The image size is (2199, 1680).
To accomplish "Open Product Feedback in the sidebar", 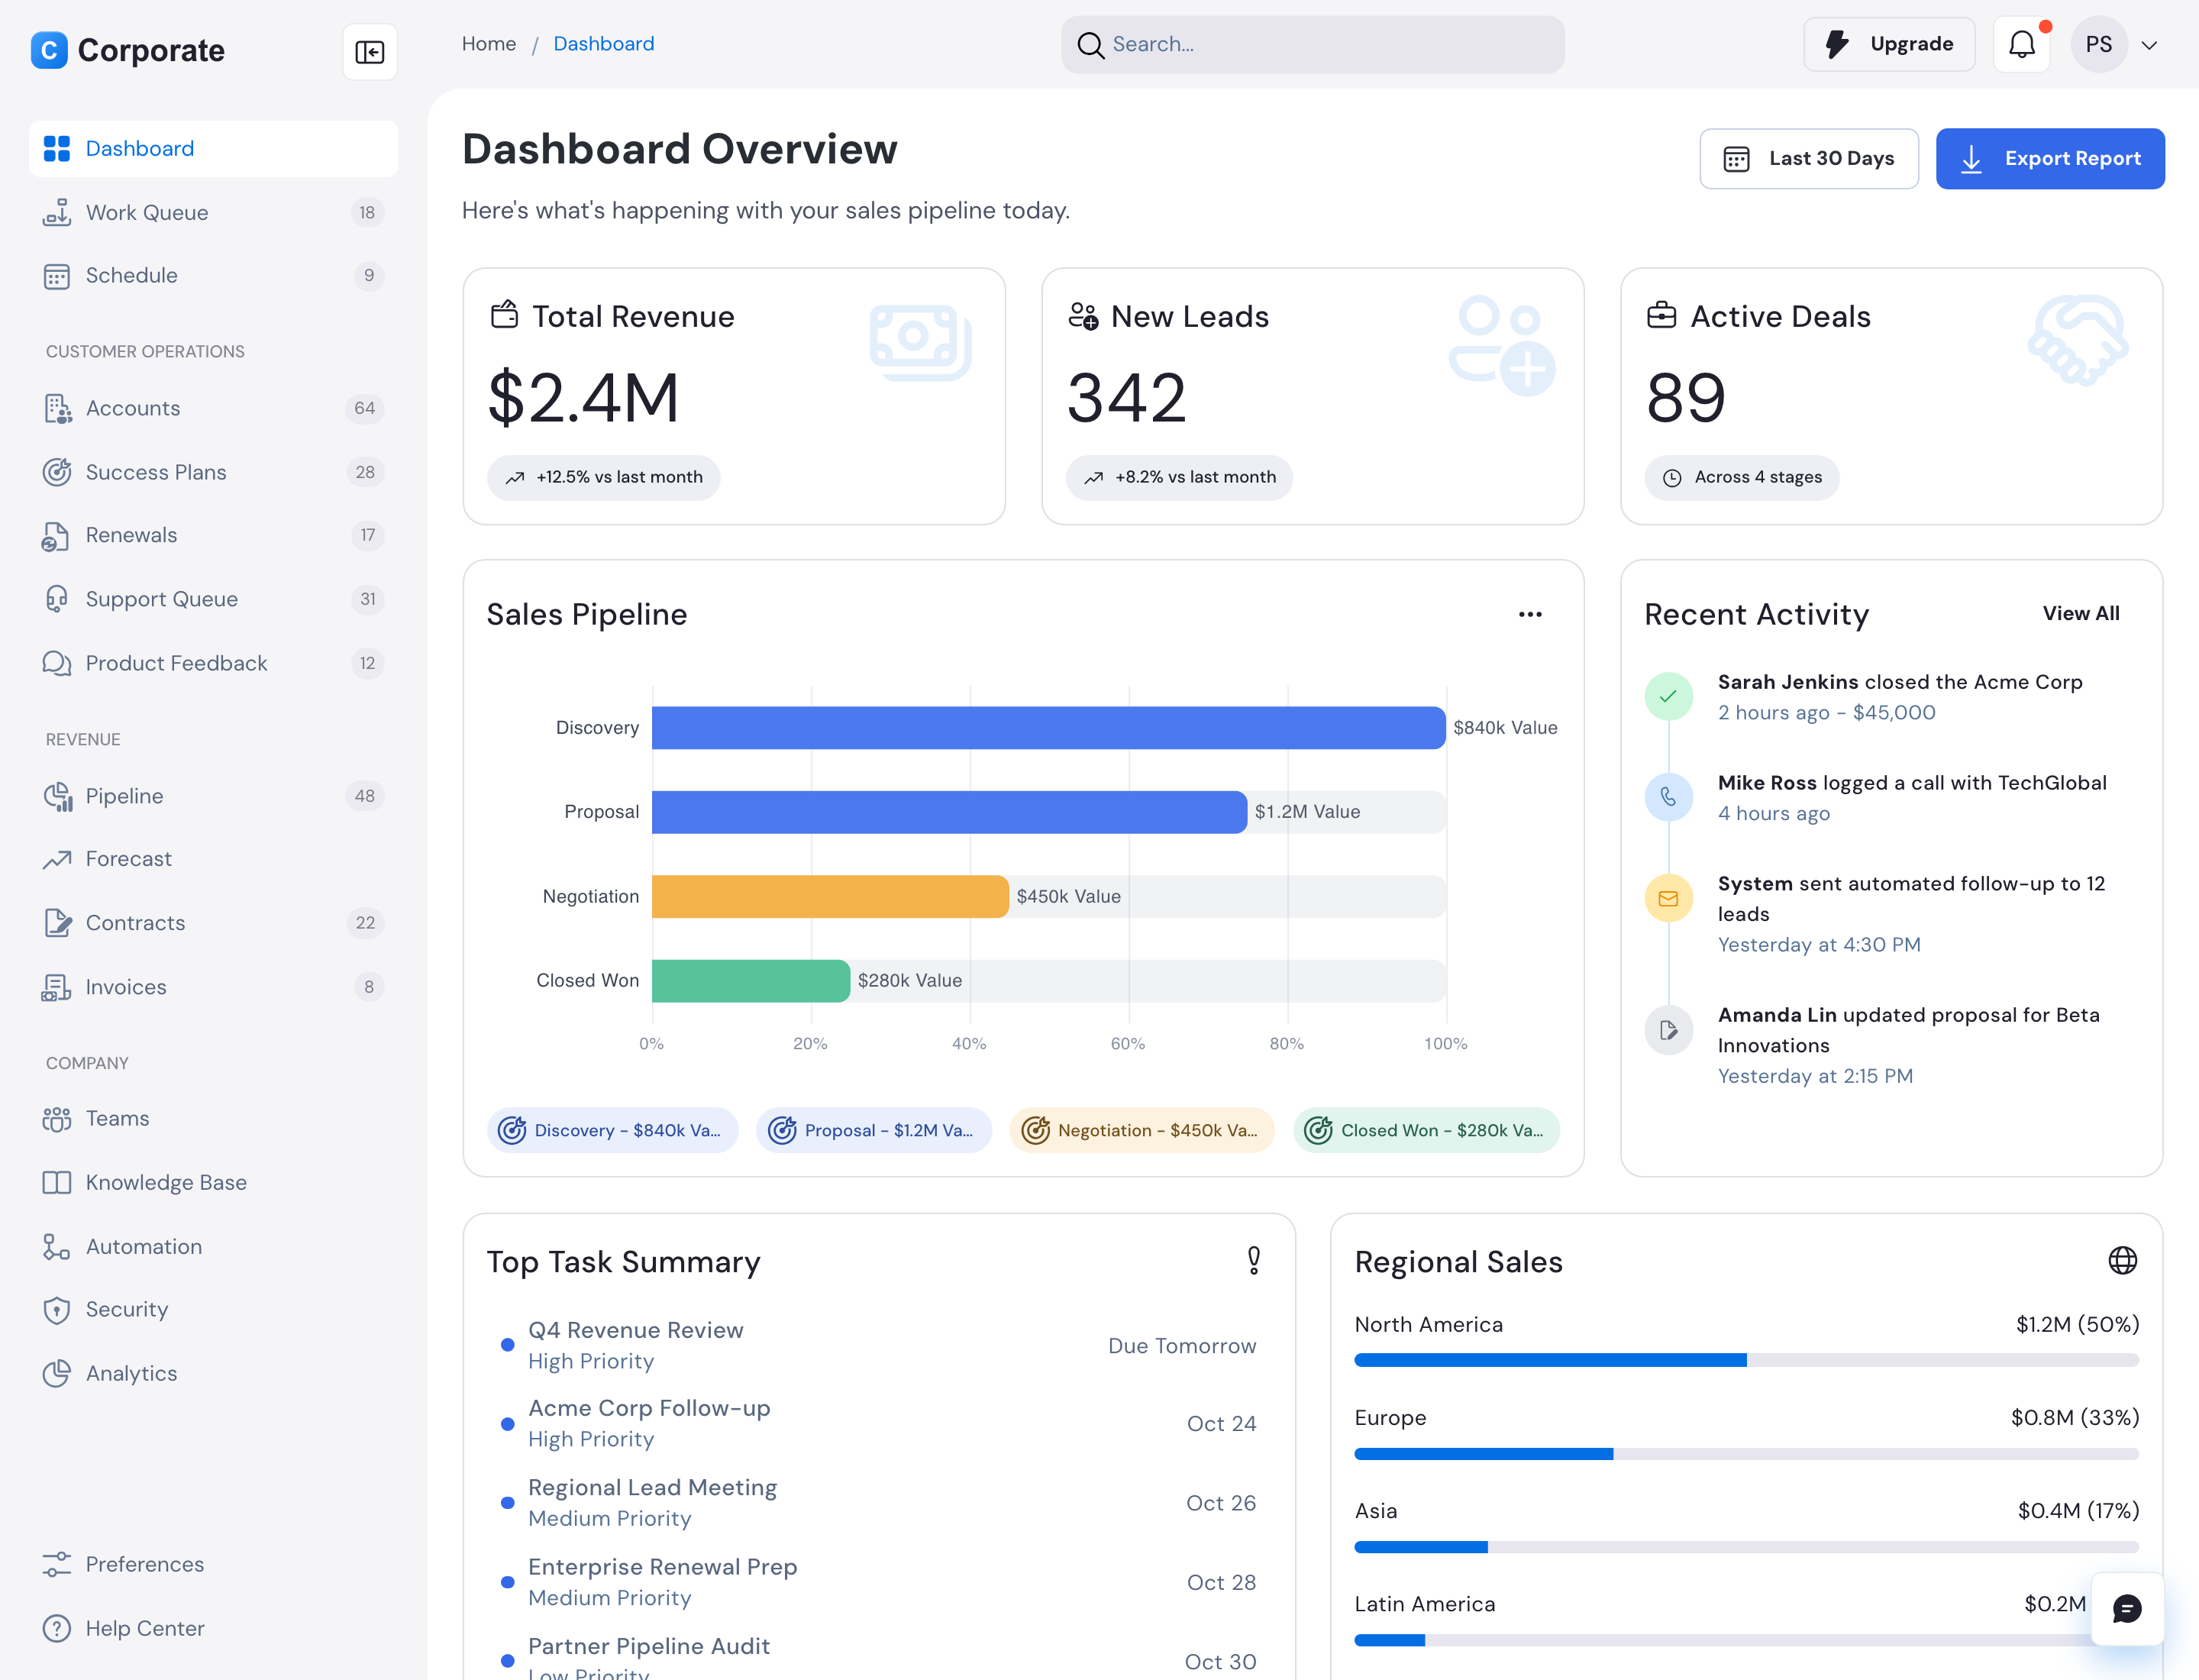I will point(213,663).
